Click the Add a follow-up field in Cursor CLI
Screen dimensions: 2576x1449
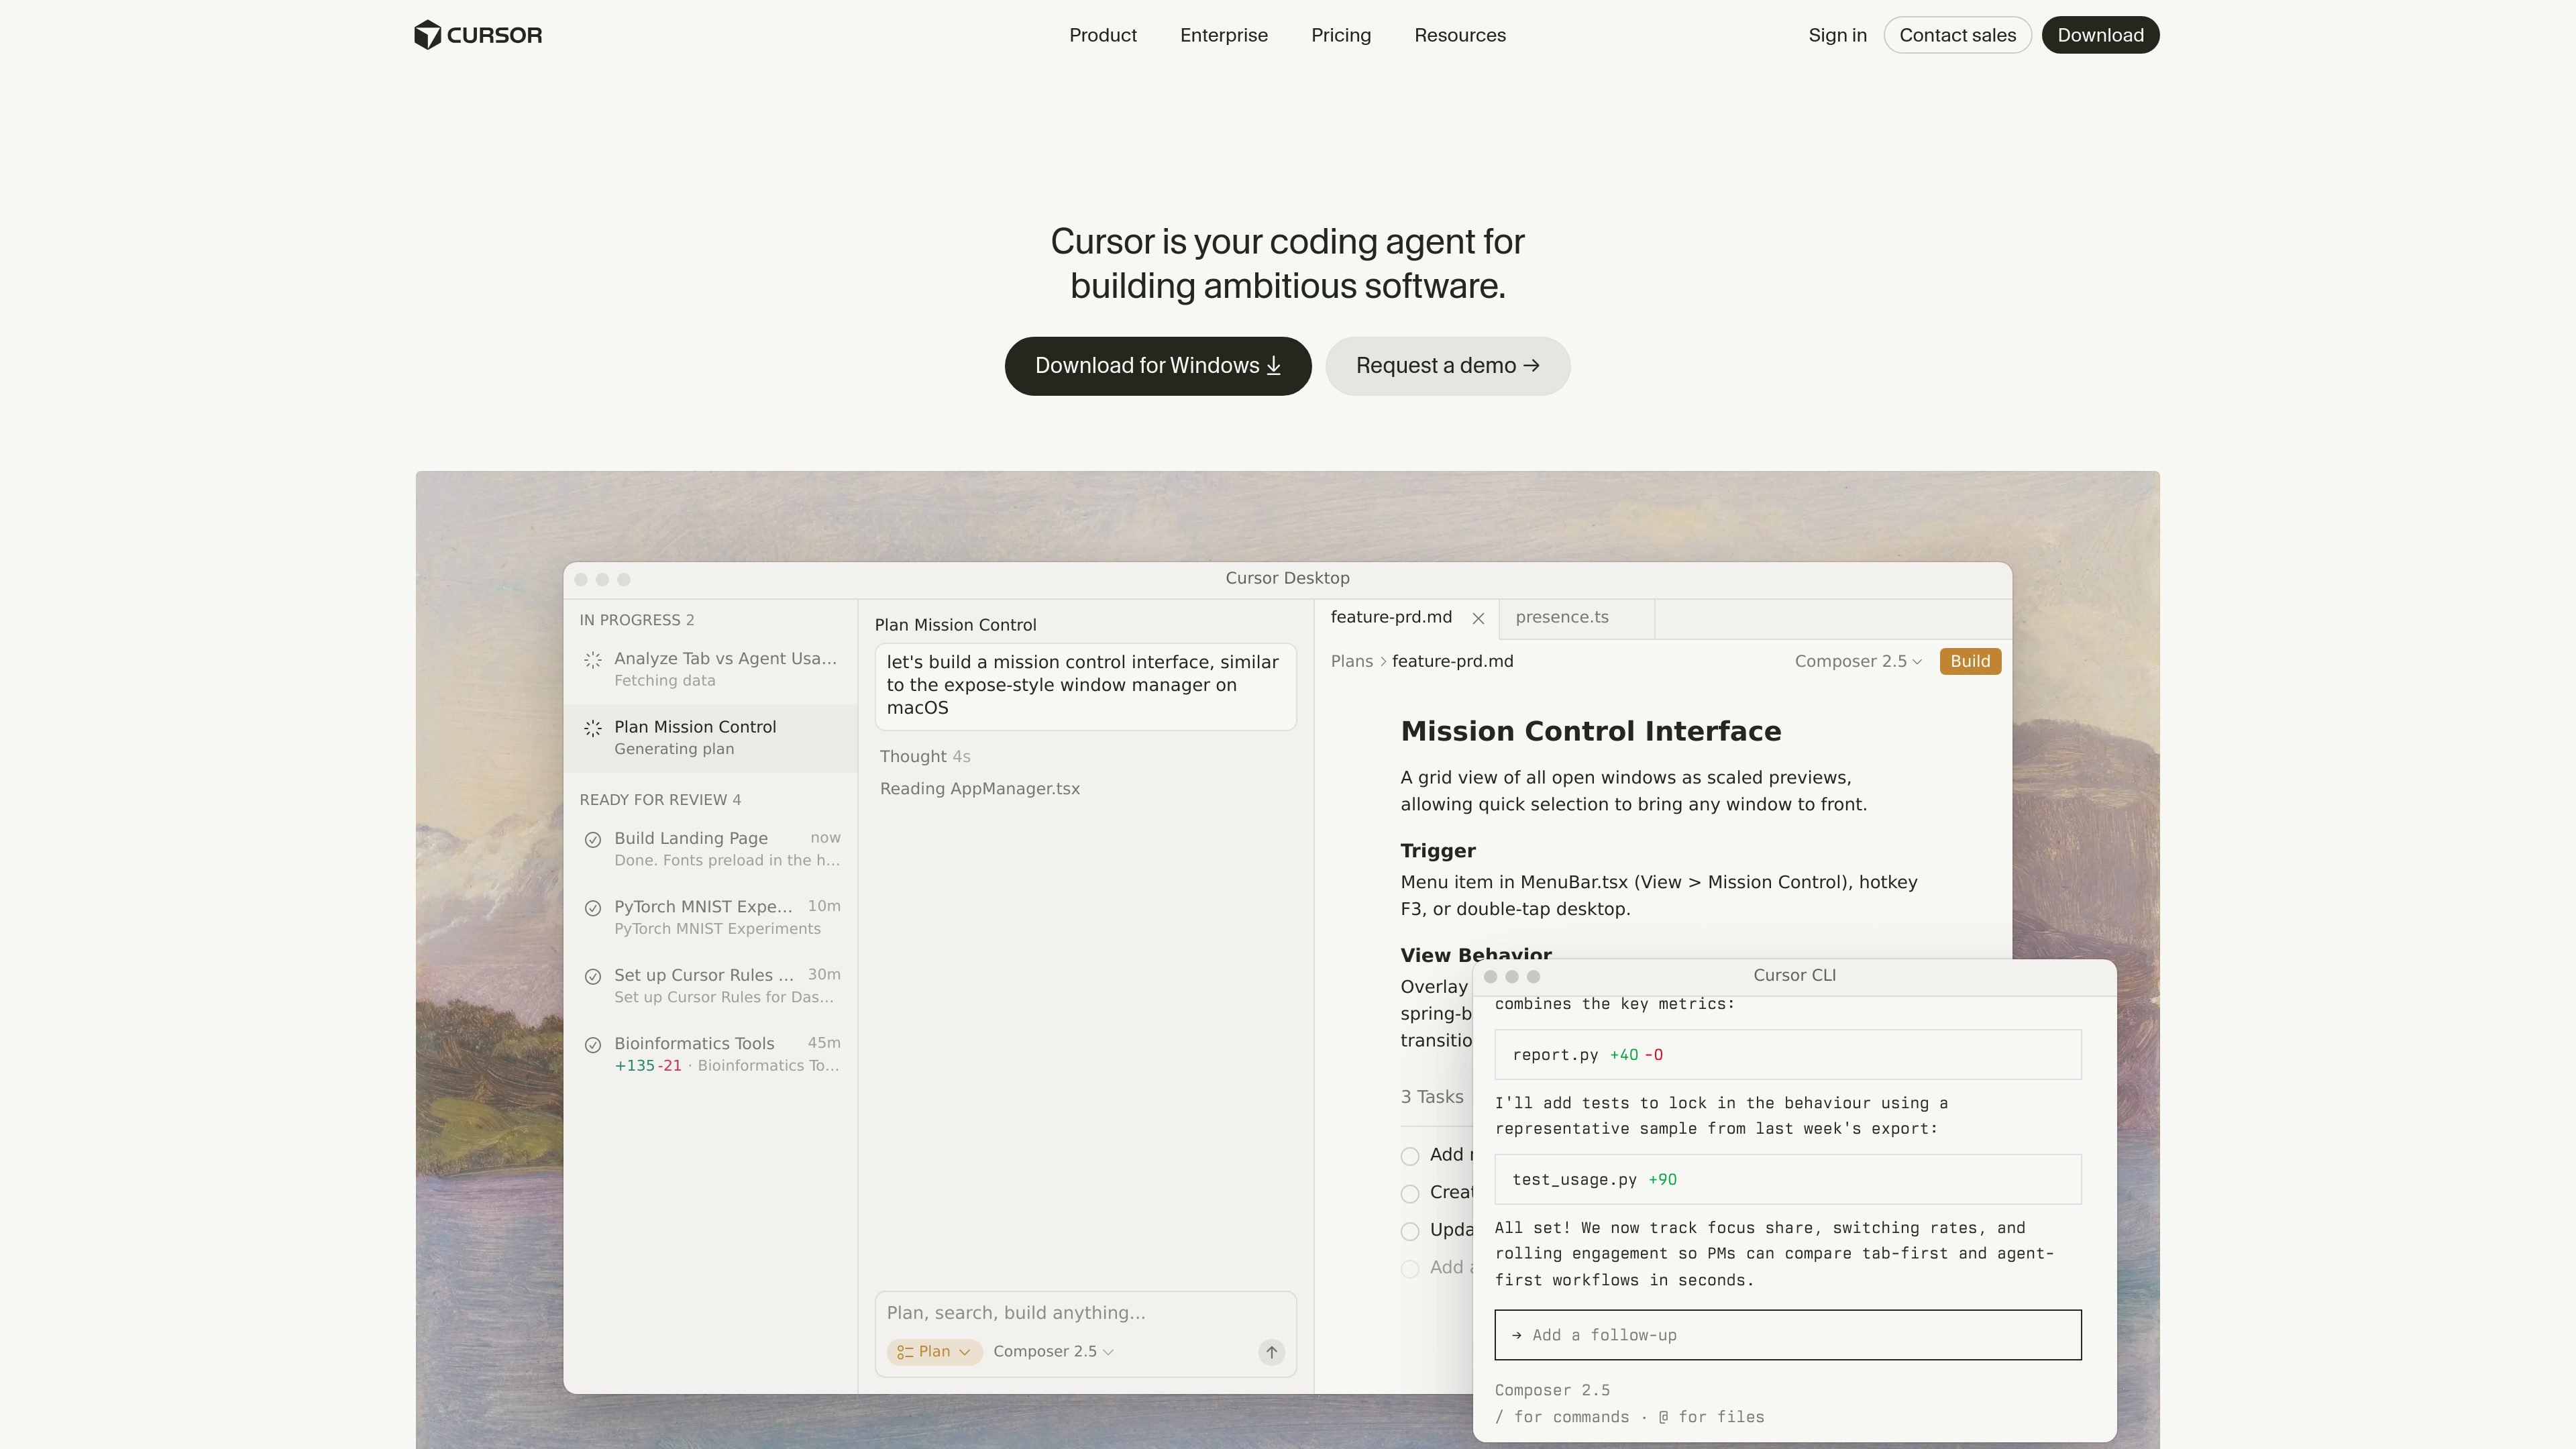[1787, 1335]
